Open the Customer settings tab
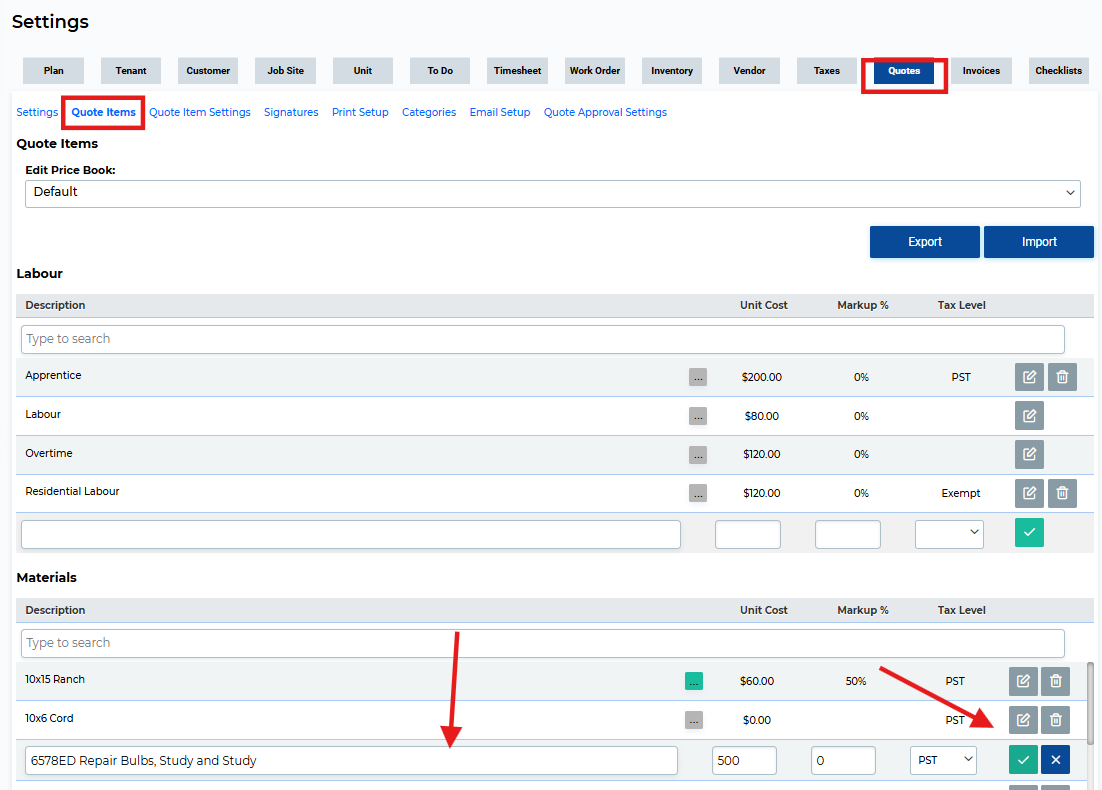This screenshot has height=790, width=1102. [x=208, y=71]
